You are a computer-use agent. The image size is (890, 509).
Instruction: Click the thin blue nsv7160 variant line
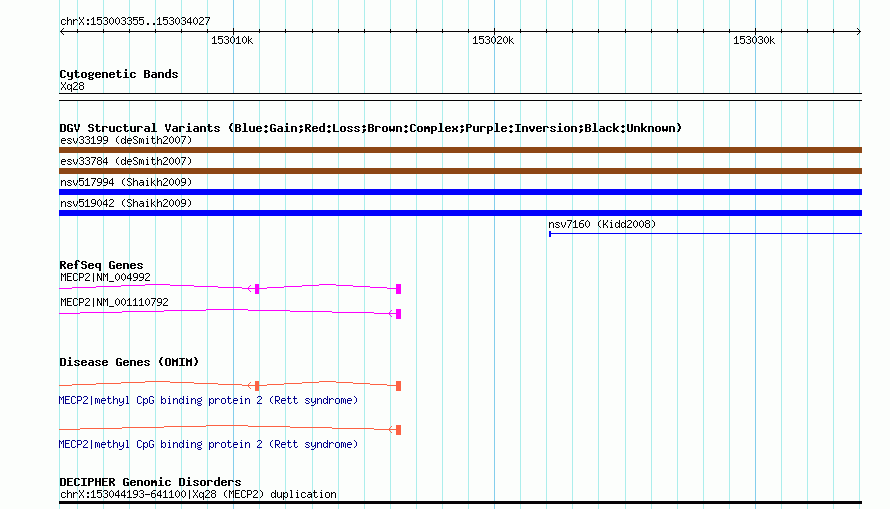706,233
